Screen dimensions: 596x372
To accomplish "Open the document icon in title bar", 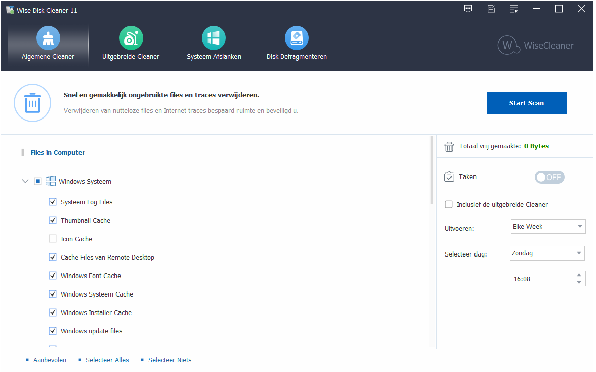I will (x=491, y=9).
